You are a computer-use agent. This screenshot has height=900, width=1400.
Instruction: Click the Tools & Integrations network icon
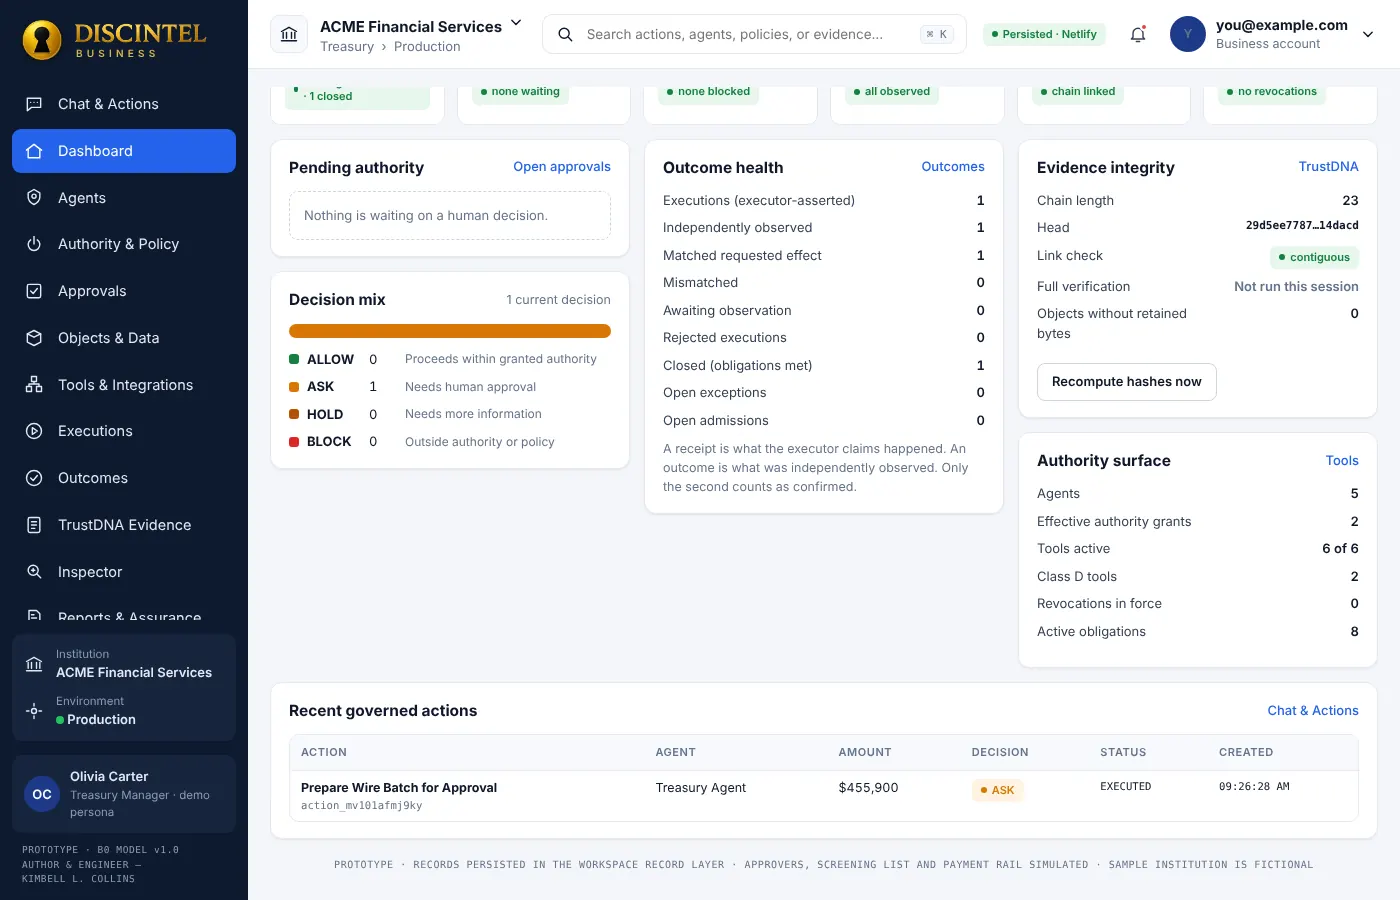(34, 385)
